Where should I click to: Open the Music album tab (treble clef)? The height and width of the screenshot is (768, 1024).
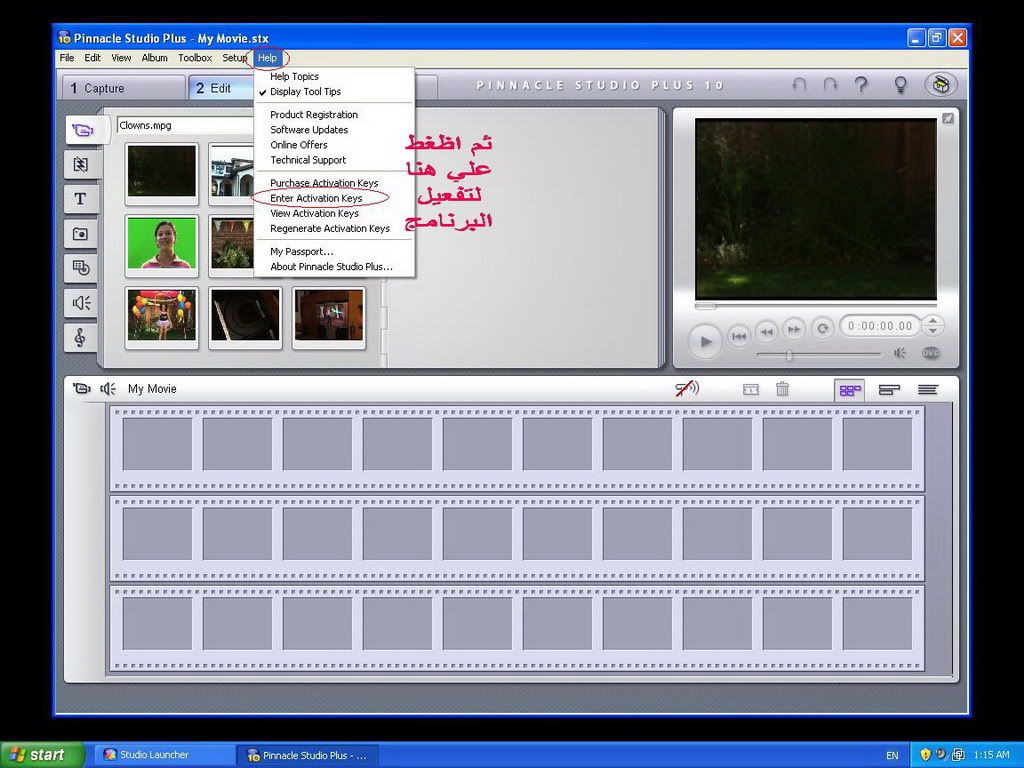click(x=81, y=337)
